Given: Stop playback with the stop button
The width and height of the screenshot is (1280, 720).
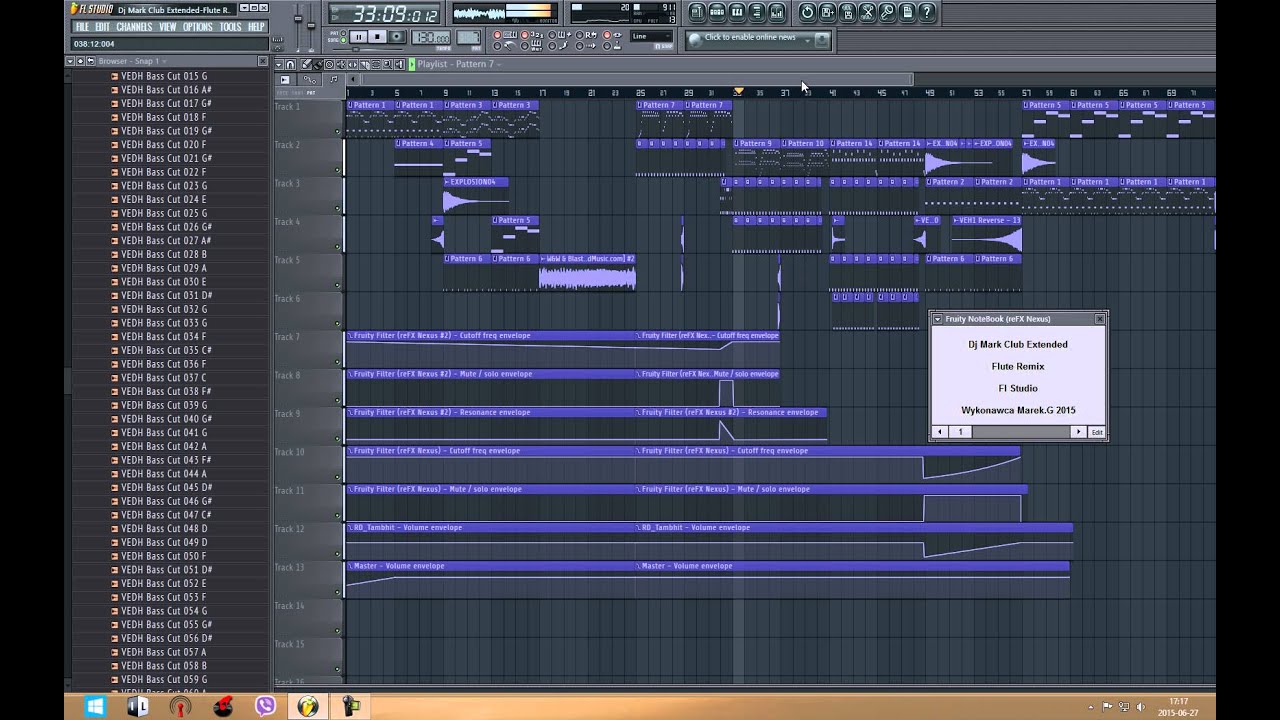Looking at the screenshot, I should tap(378, 37).
